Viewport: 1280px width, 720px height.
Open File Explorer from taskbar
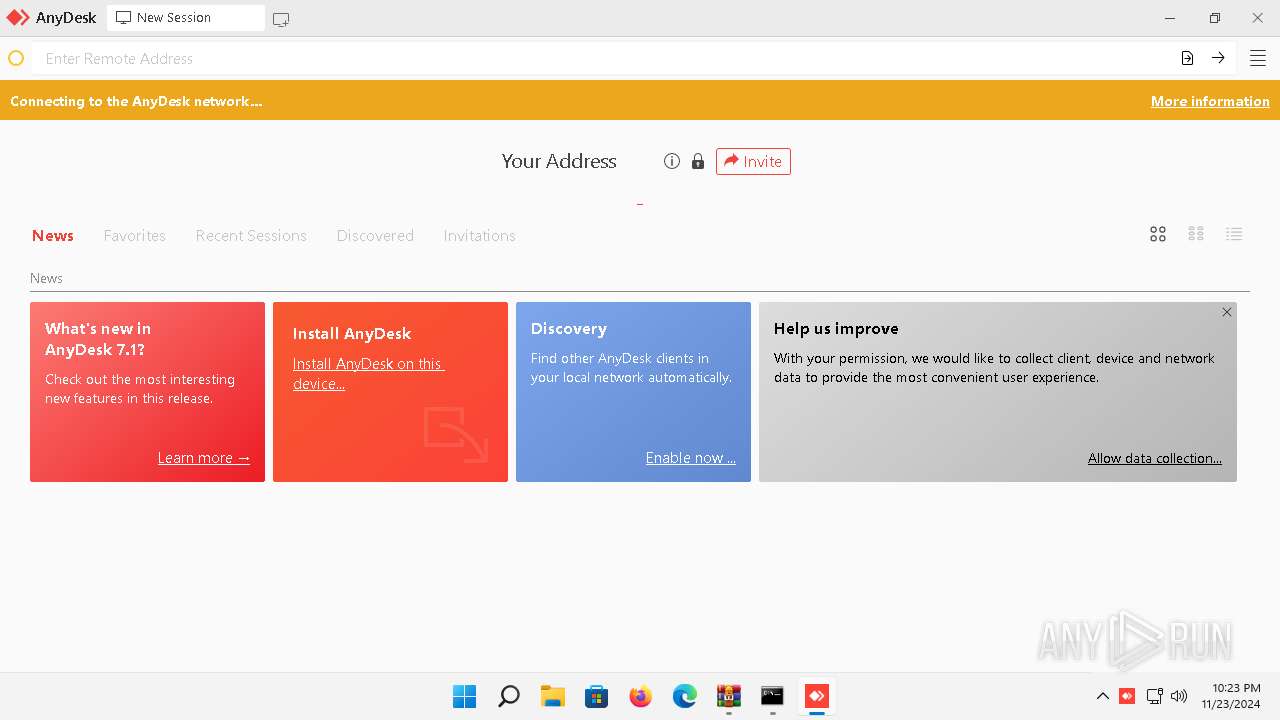coord(553,696)
